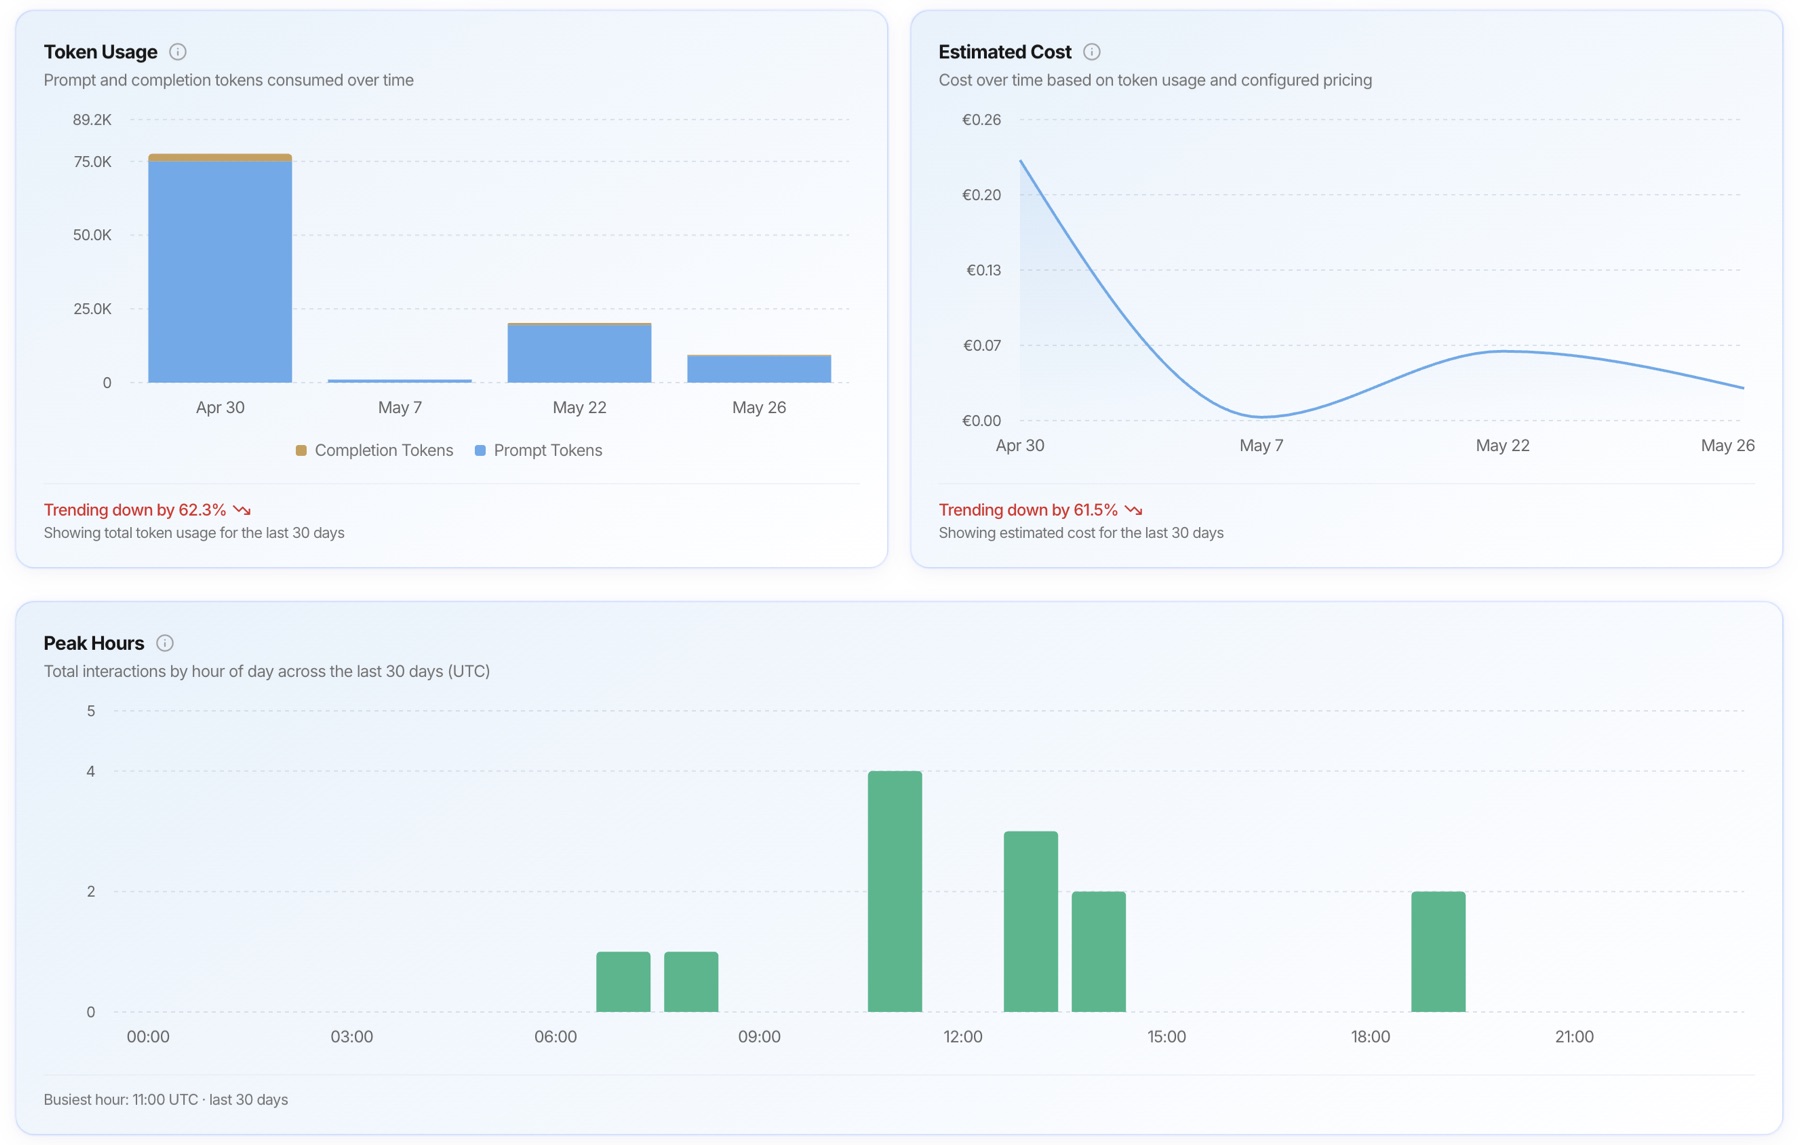The height and width of the screenshot is (1145, 1800).
Task: Click the 'Completion Tokens' legend label
Action: pyautogui.click(x=384, y=451)
